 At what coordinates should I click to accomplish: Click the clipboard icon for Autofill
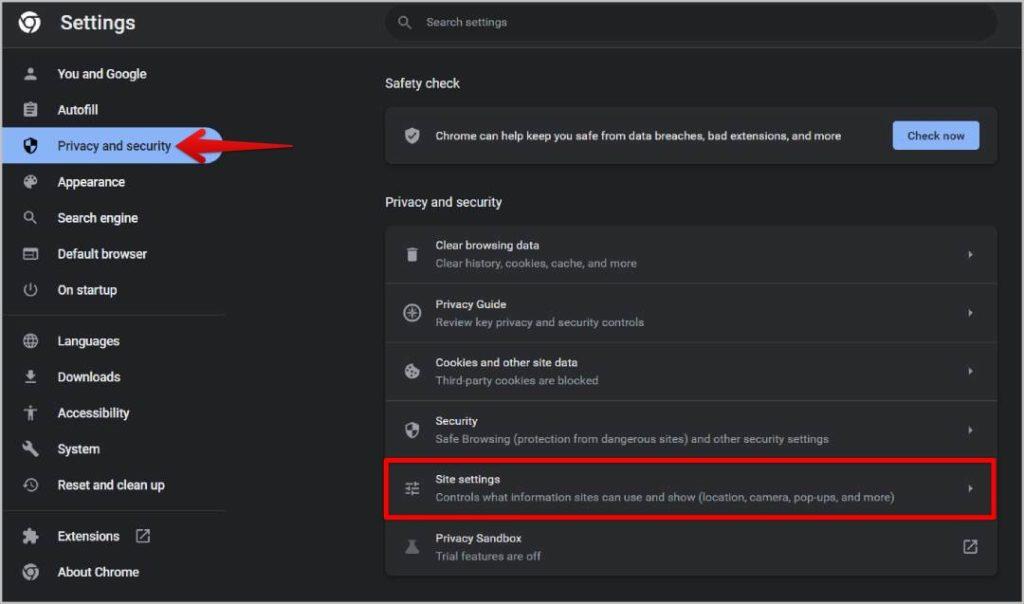tap(30, 110)
